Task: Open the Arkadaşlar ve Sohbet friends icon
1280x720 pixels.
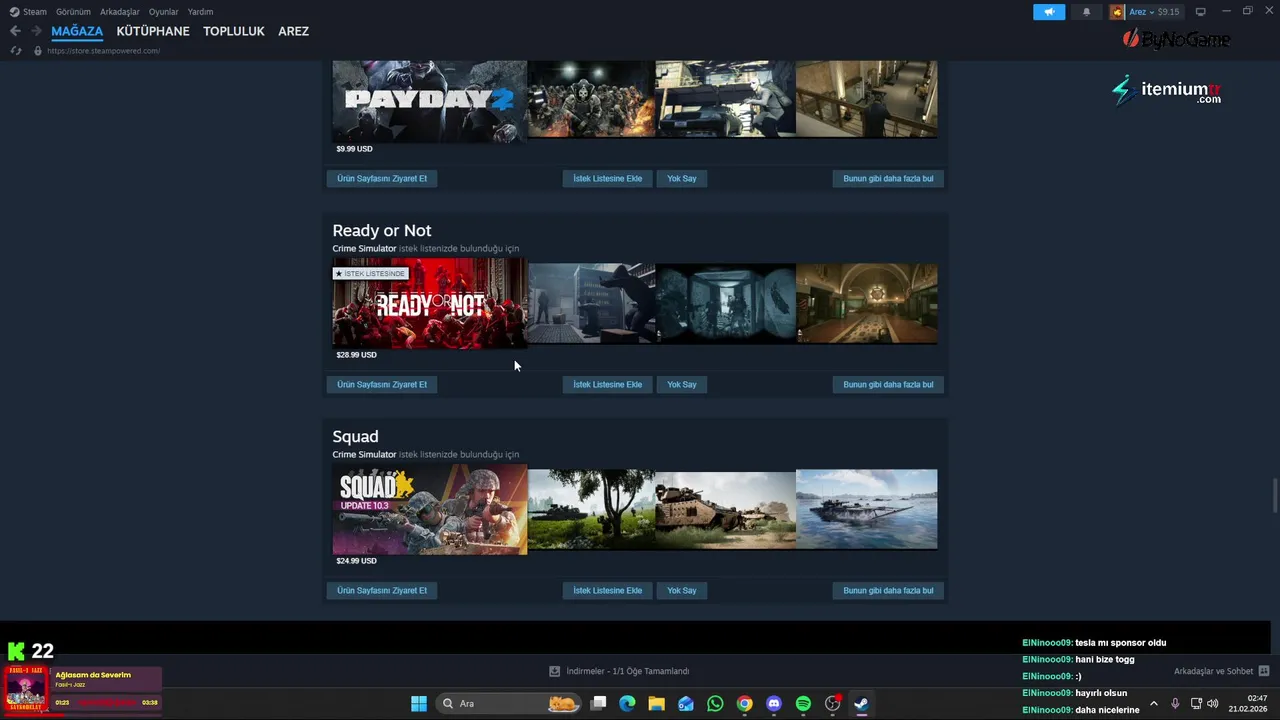Action: click(1264, 671)
